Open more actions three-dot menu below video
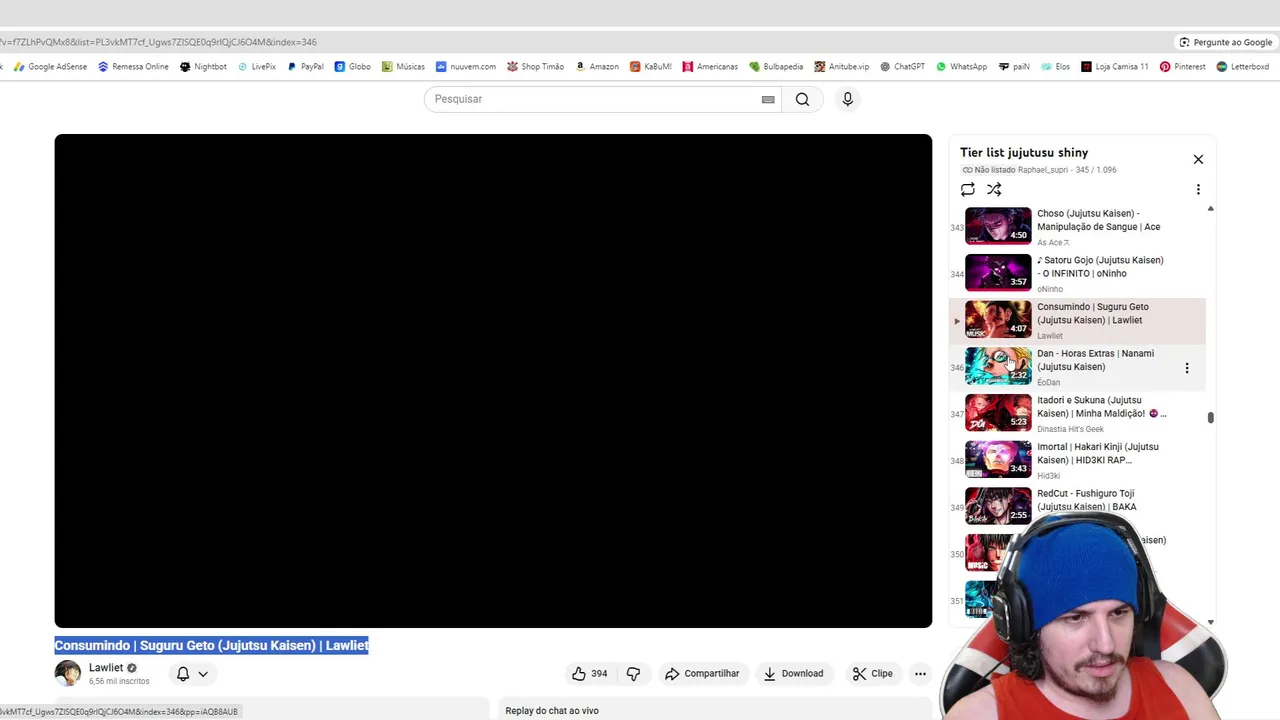This screenshot has height=720, width=1280. coord(920,674)
